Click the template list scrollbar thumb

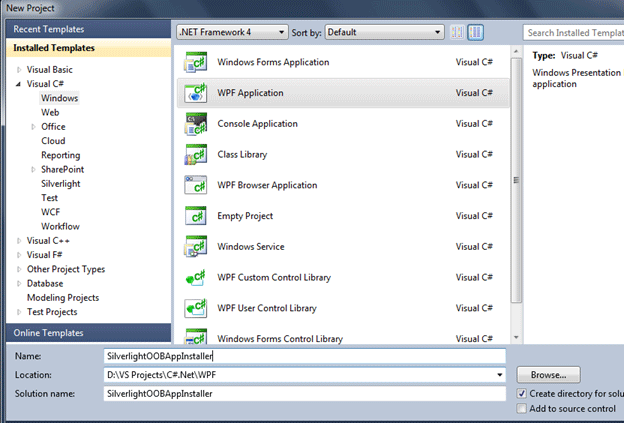[516, 180]
